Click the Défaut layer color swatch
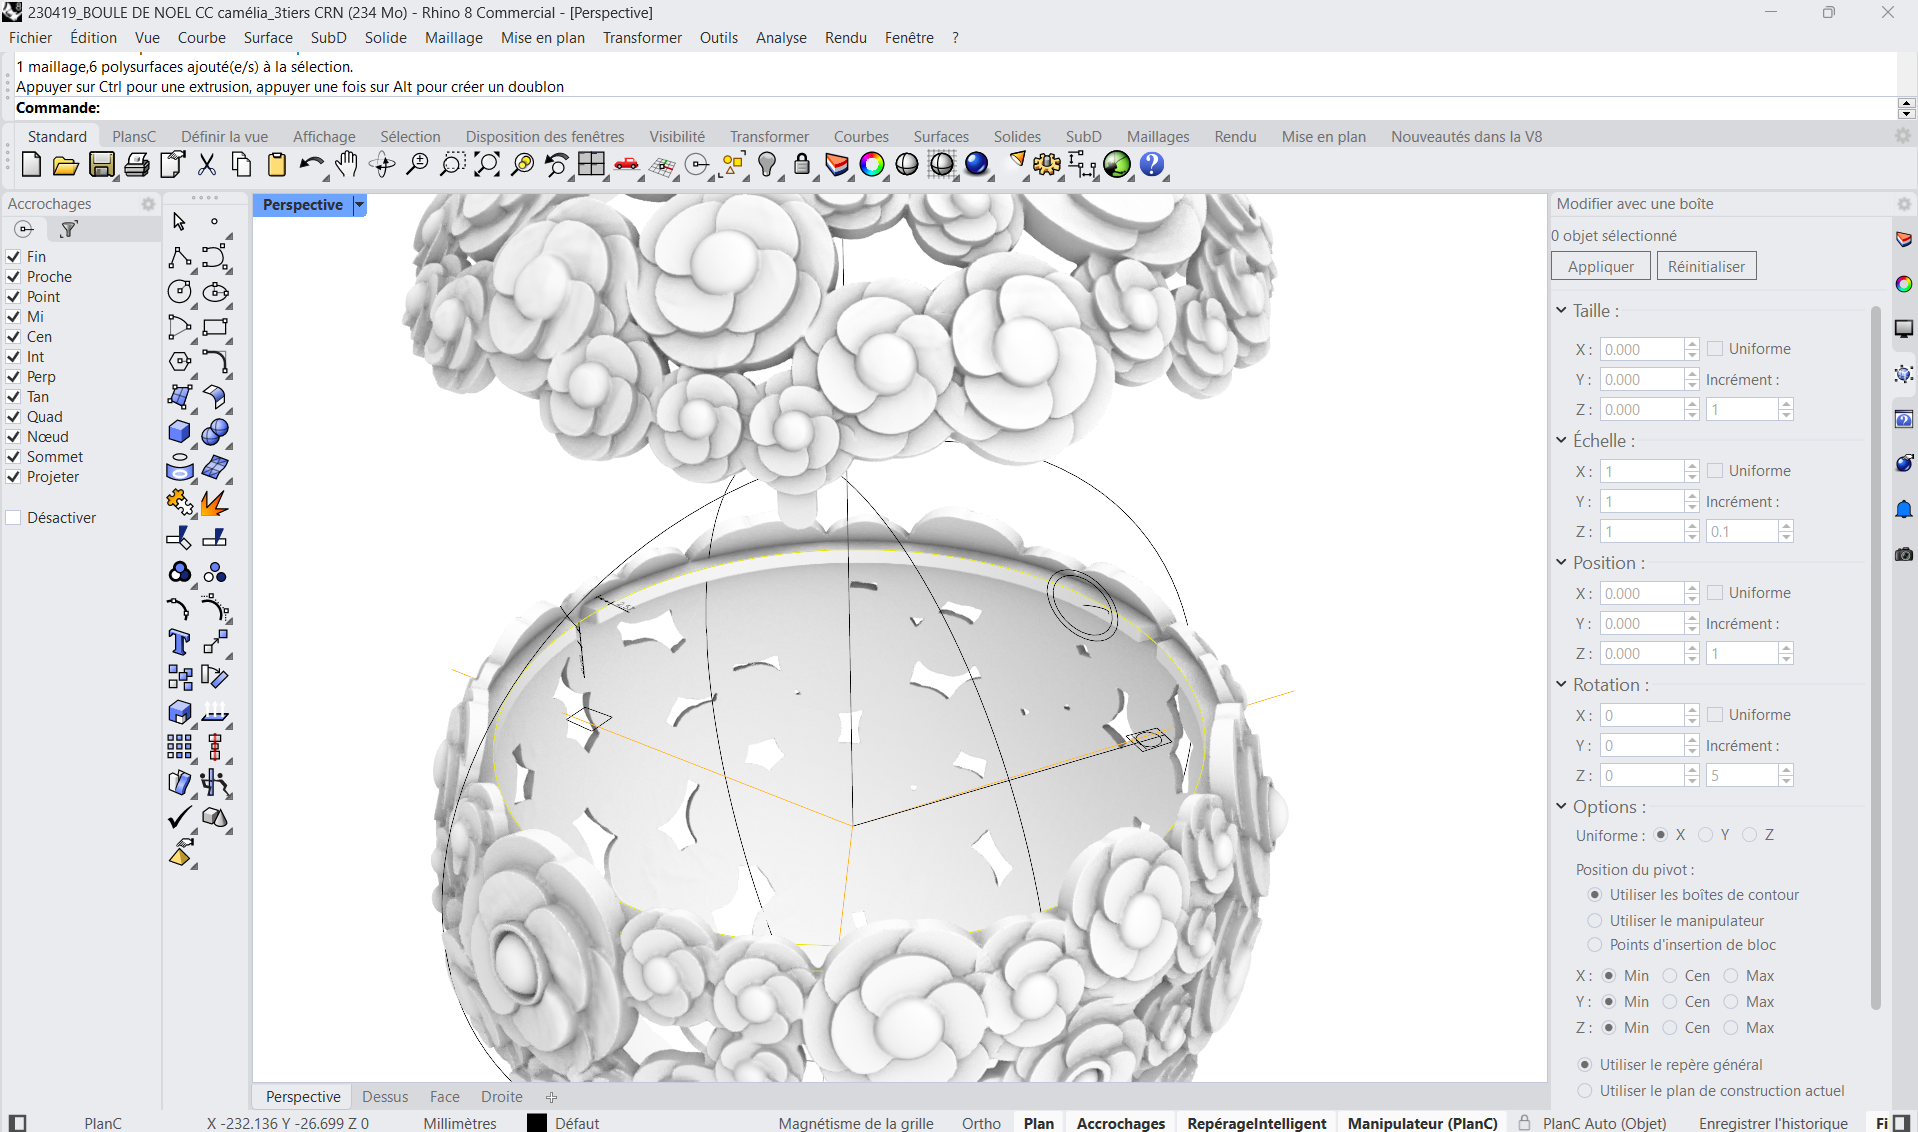 pyautogui.click(x=537, y=1123)
